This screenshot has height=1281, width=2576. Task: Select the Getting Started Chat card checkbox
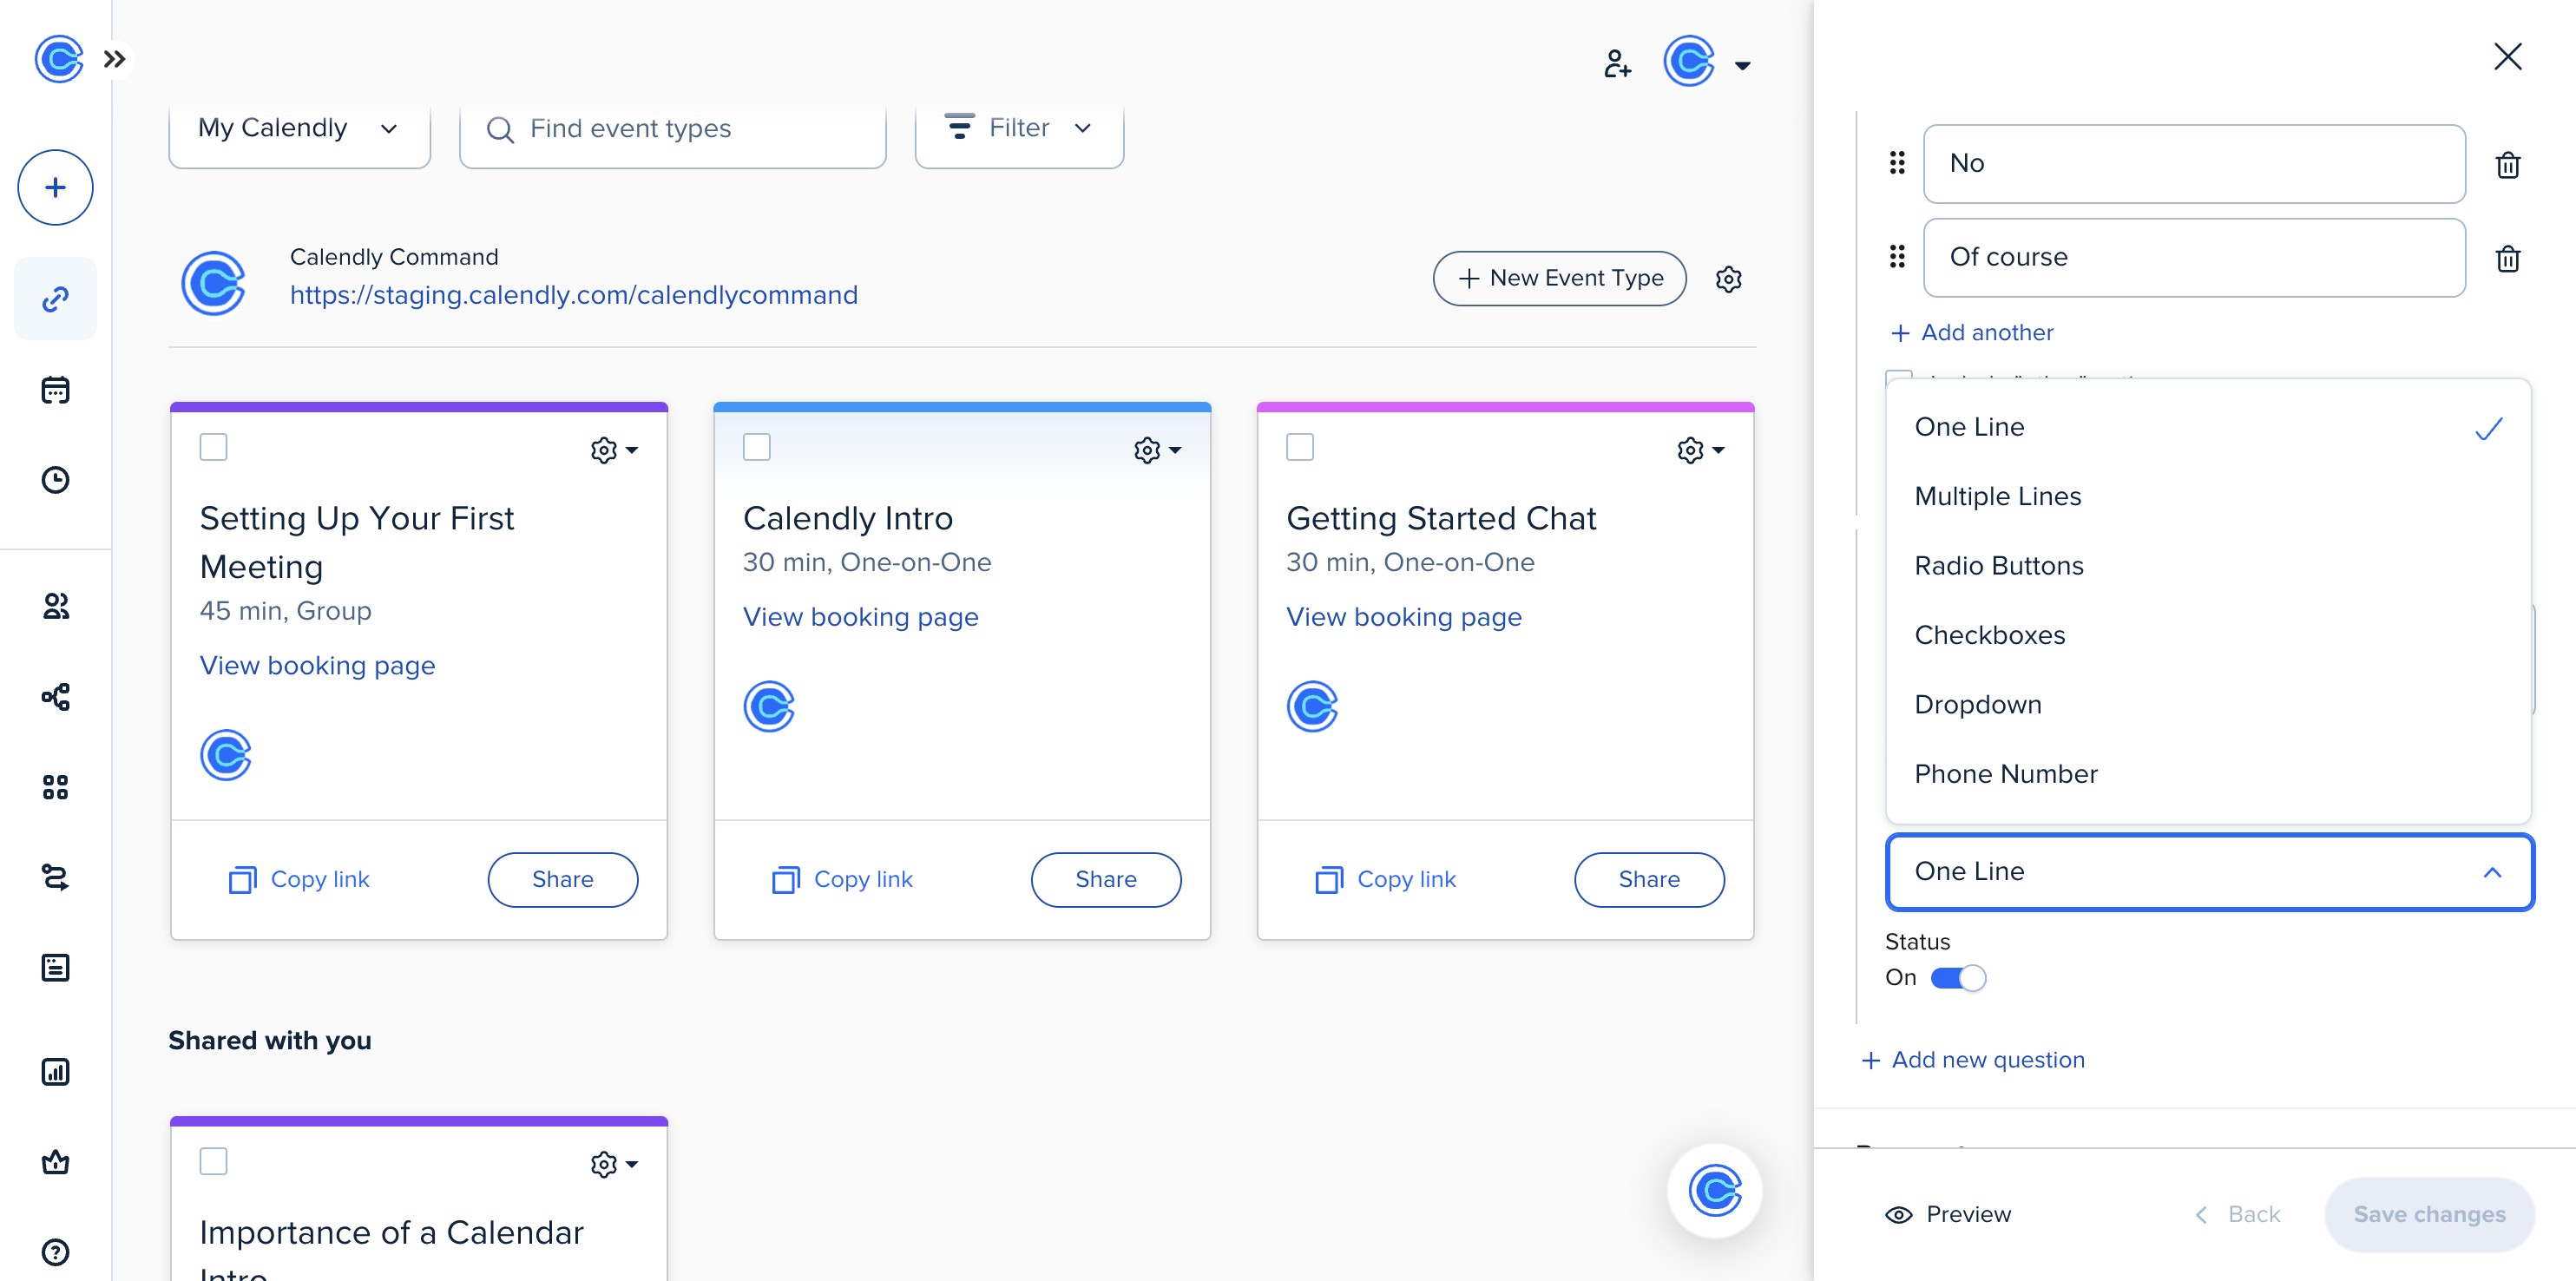pyautogui.click(x=1300, y=447)
